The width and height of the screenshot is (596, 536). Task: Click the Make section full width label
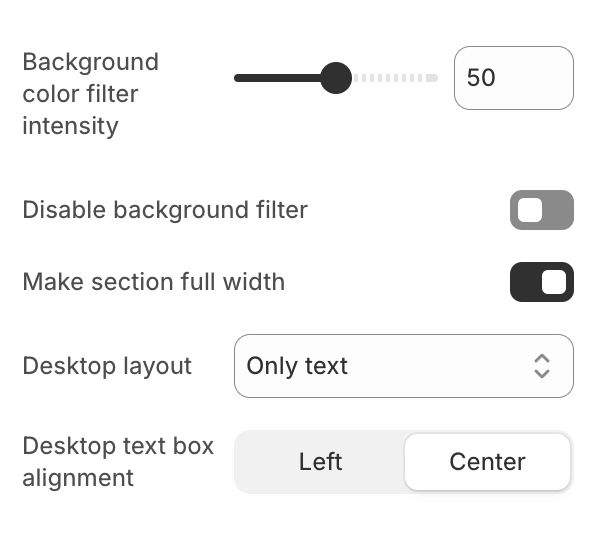click(154, 282)
